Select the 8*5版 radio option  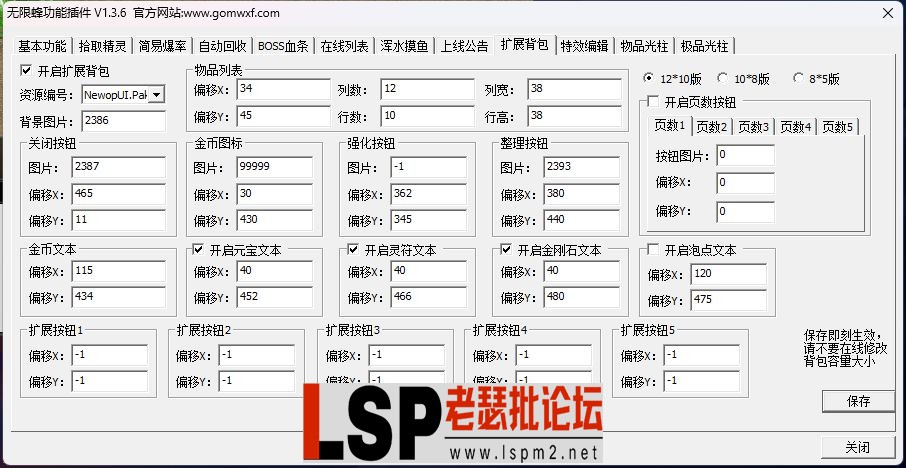pos(798,78)
